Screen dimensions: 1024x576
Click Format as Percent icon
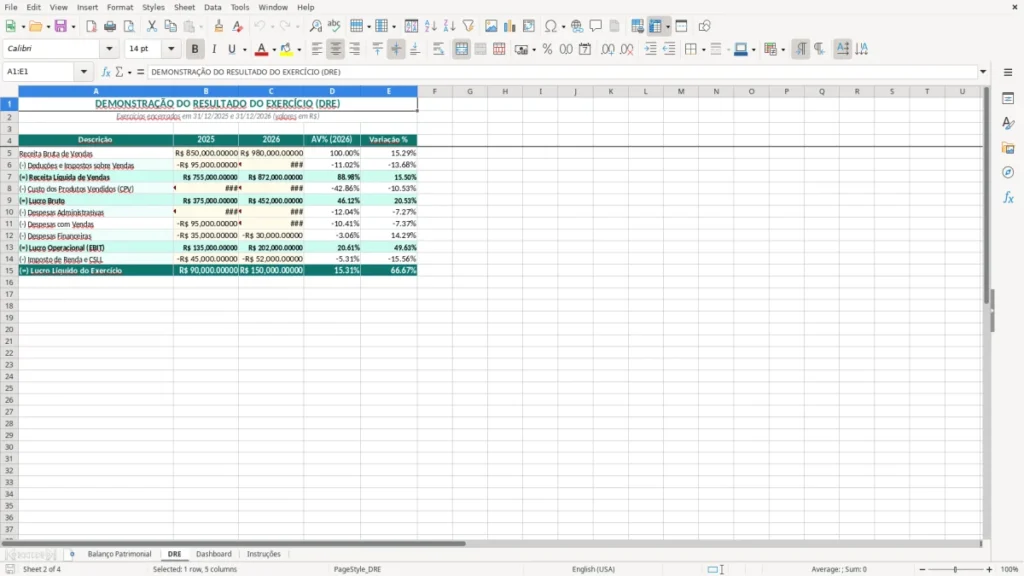547,49
